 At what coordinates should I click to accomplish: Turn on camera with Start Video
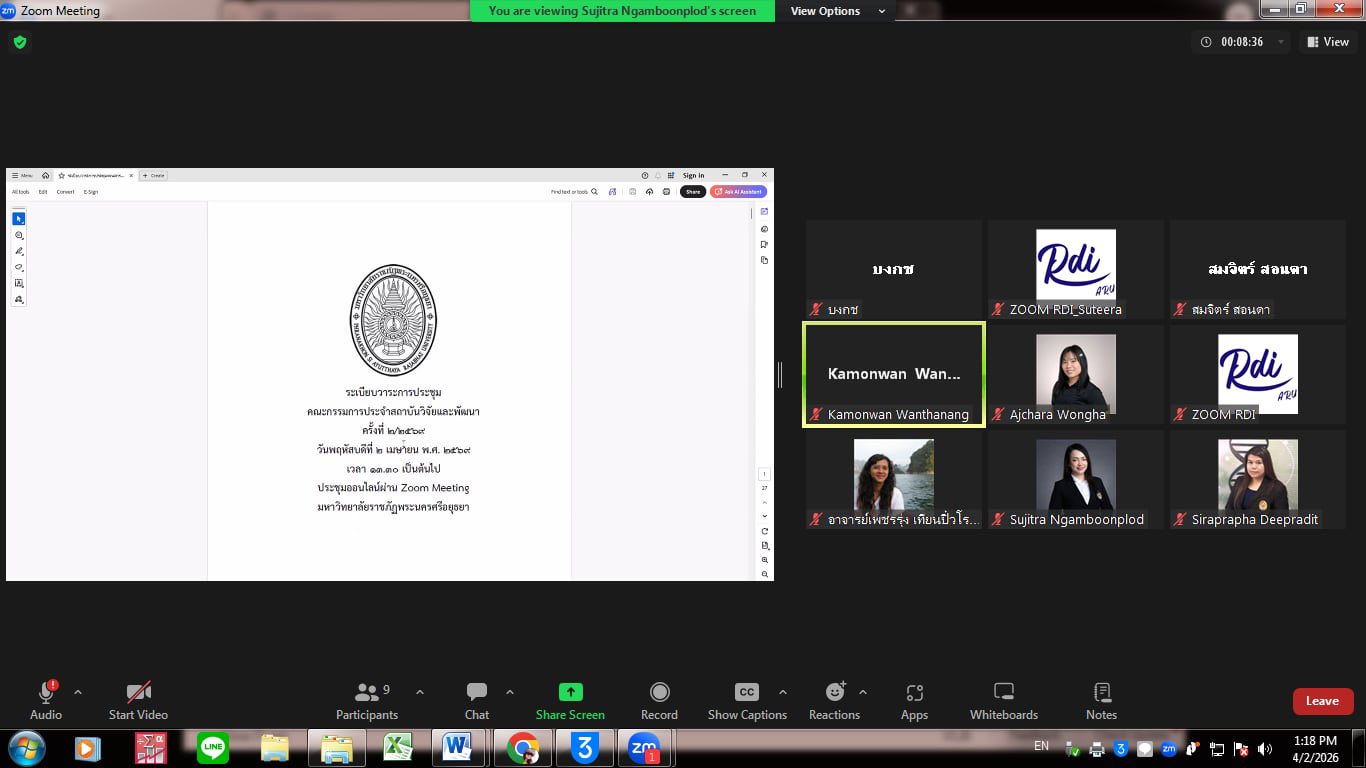click(x=138, y=700)
